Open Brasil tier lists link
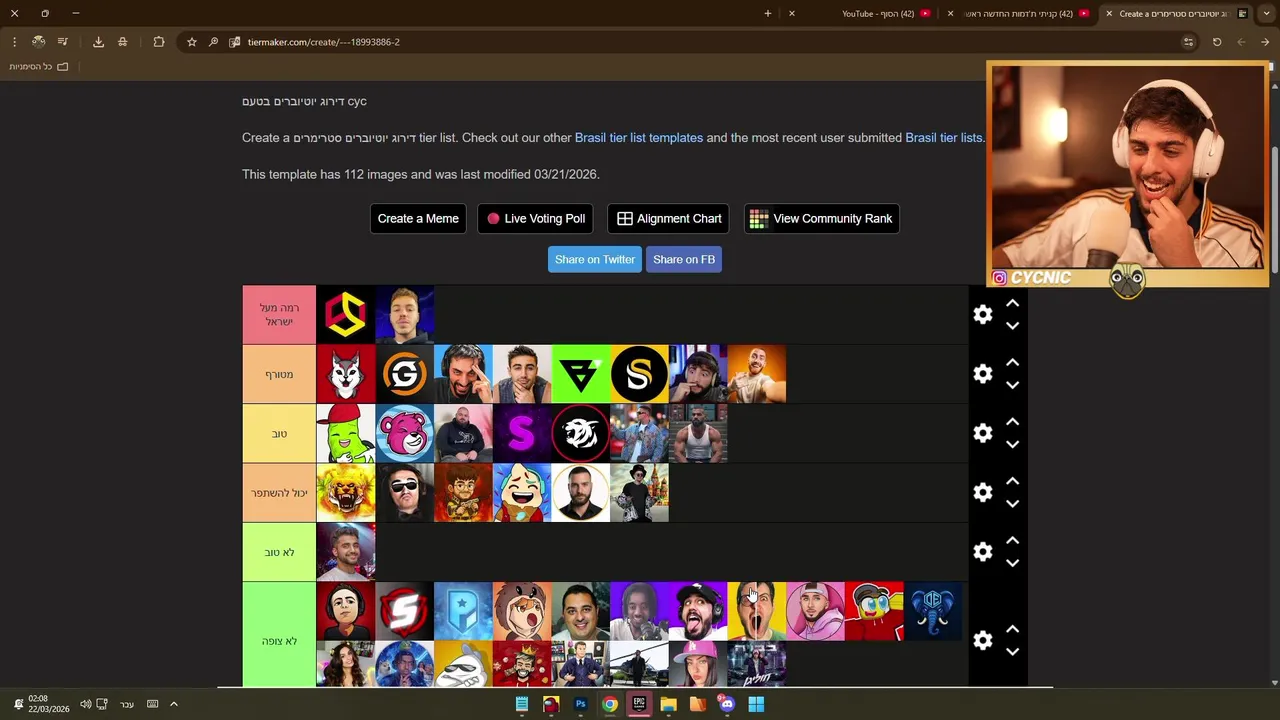Image resolution: width=1280 pixels, height=720 pixels. click(944, 137)
